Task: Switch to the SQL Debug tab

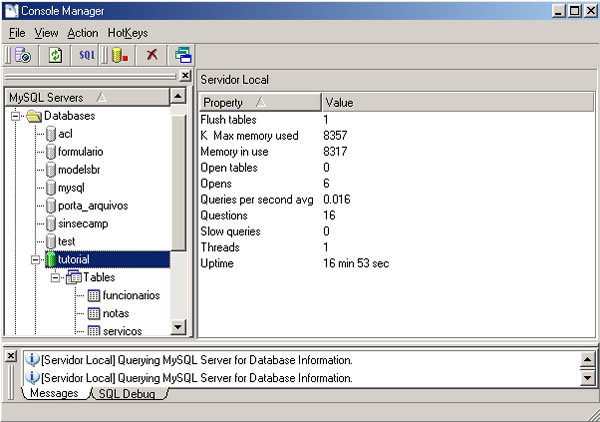Action: [x=127, y=394]
